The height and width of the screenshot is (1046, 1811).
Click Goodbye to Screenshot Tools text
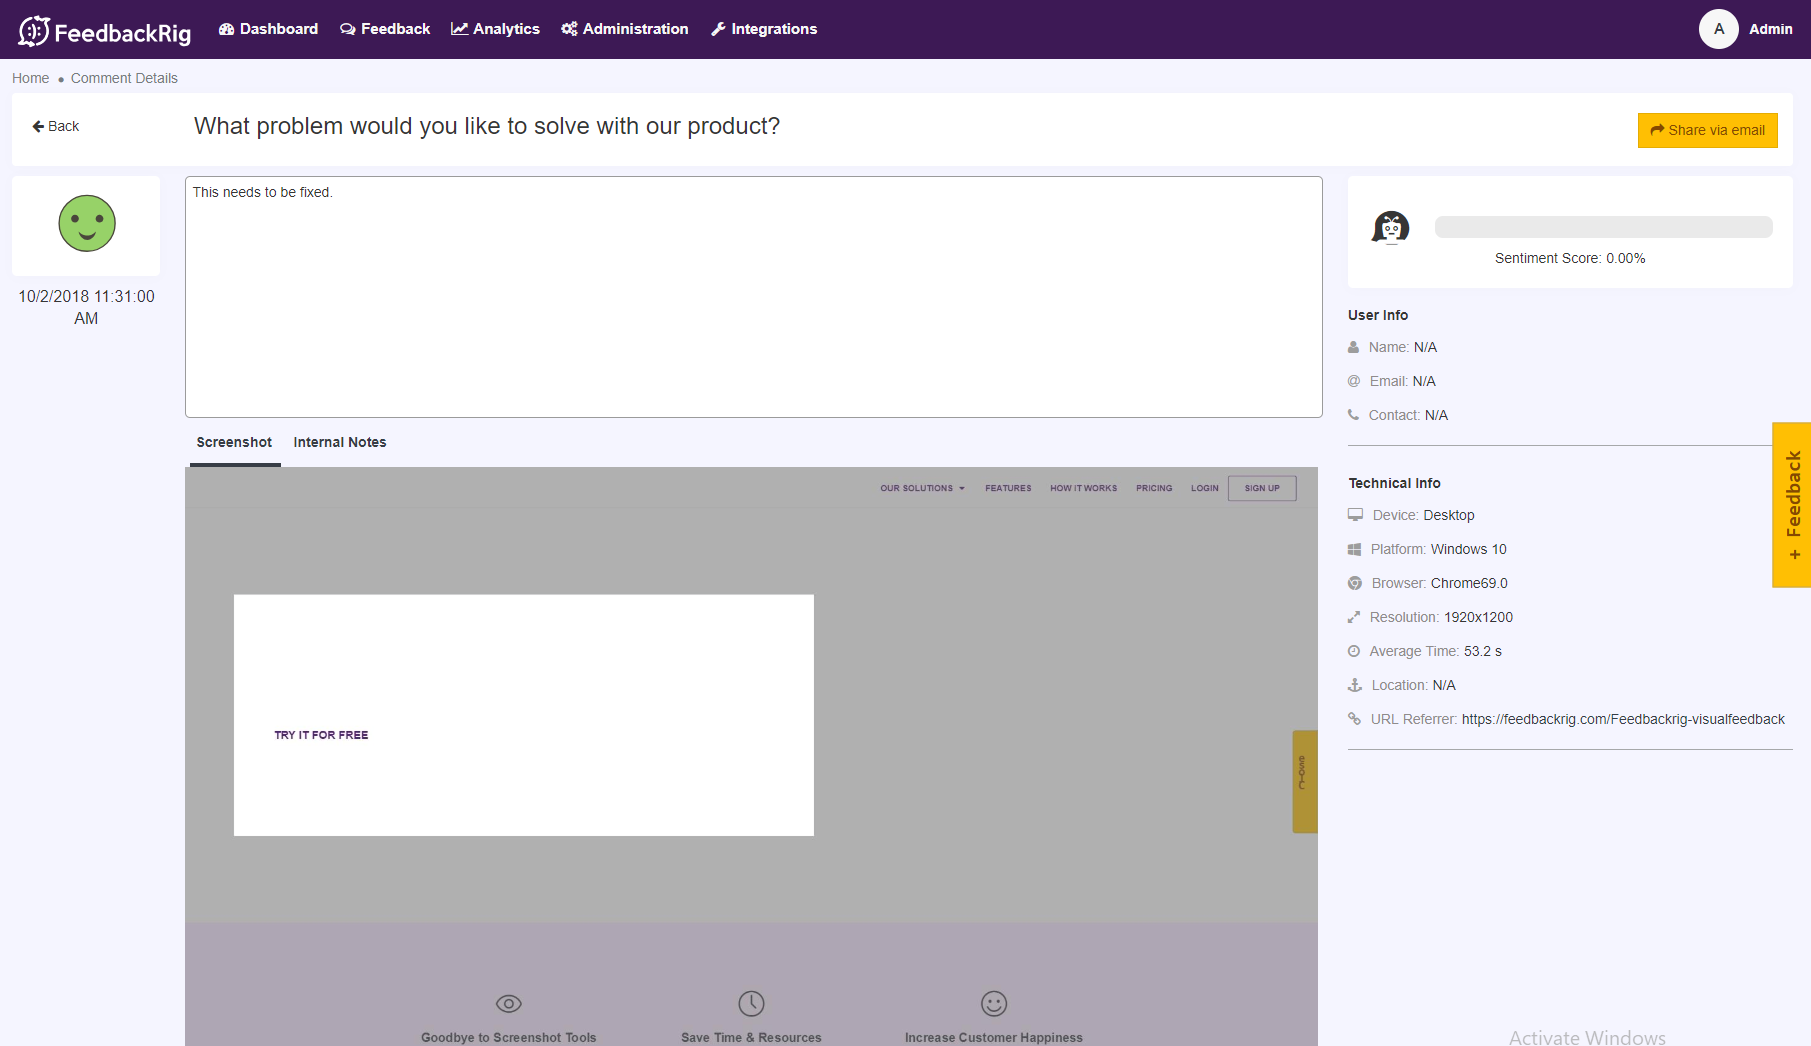pyautogui.click(x=508, y=1037)
